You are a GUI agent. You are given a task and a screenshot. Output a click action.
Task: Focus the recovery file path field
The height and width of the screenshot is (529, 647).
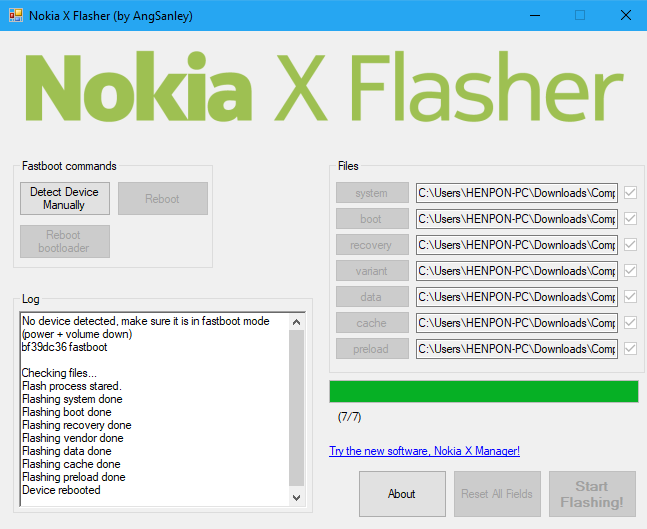pos(517,245)
